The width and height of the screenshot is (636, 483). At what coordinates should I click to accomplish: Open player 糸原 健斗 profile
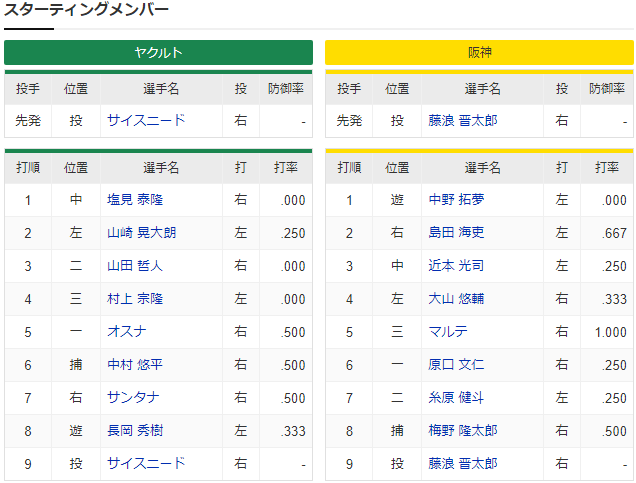[456, 397]
